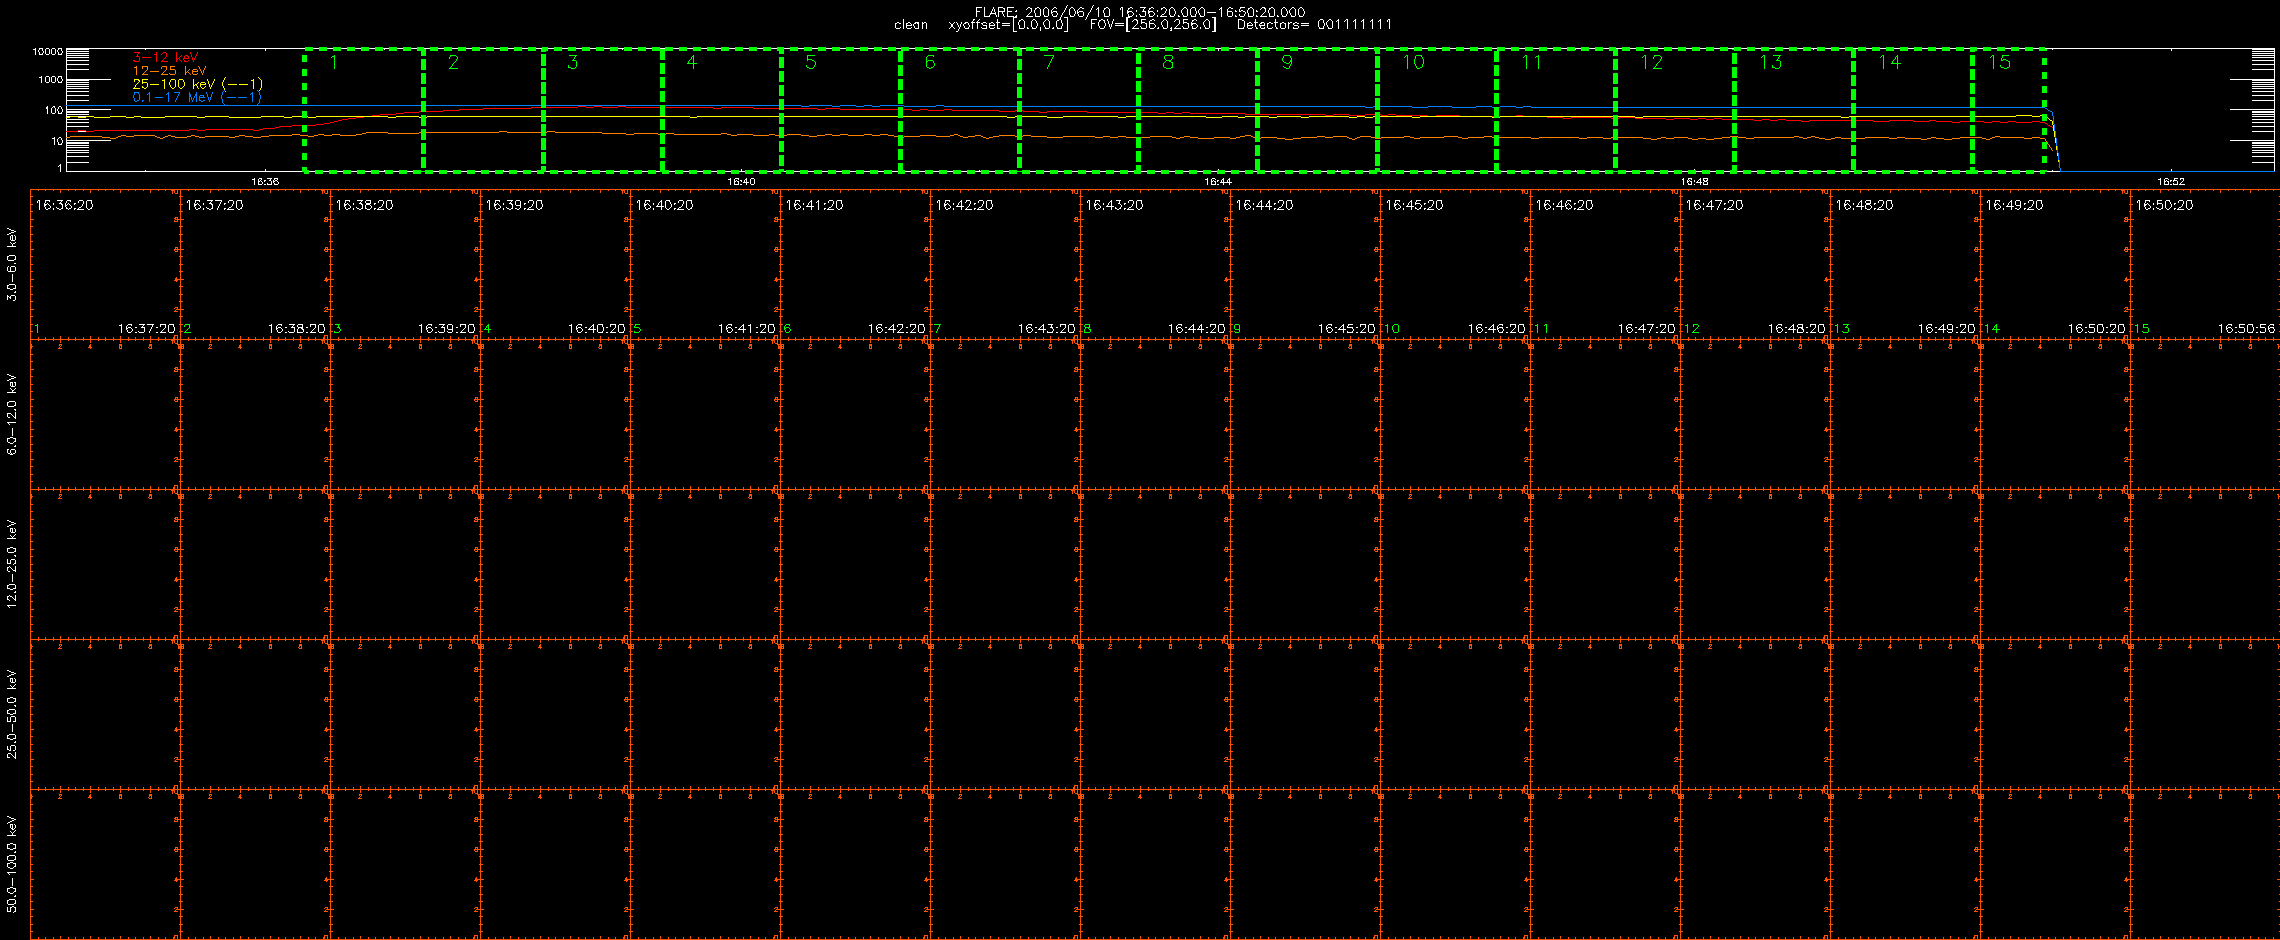
Task: Click the red '3-12 keV' legend entry
Action: point(165,58)
